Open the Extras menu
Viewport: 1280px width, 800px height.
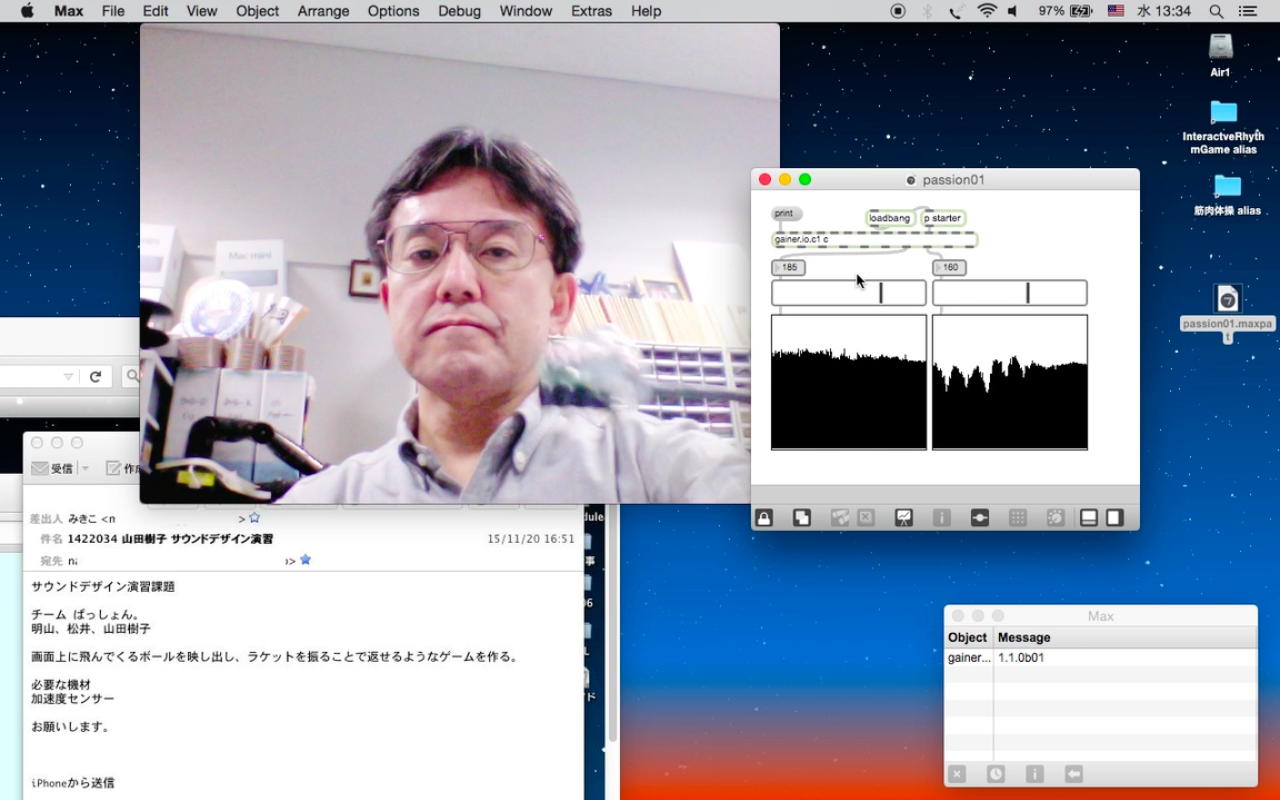pos(591,11)
